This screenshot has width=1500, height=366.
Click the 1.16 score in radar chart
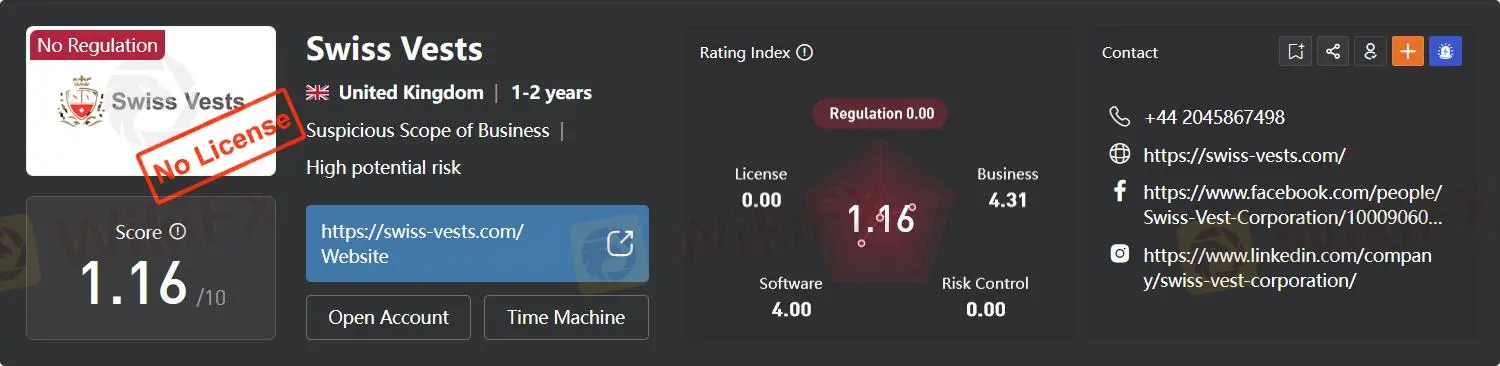881,219
